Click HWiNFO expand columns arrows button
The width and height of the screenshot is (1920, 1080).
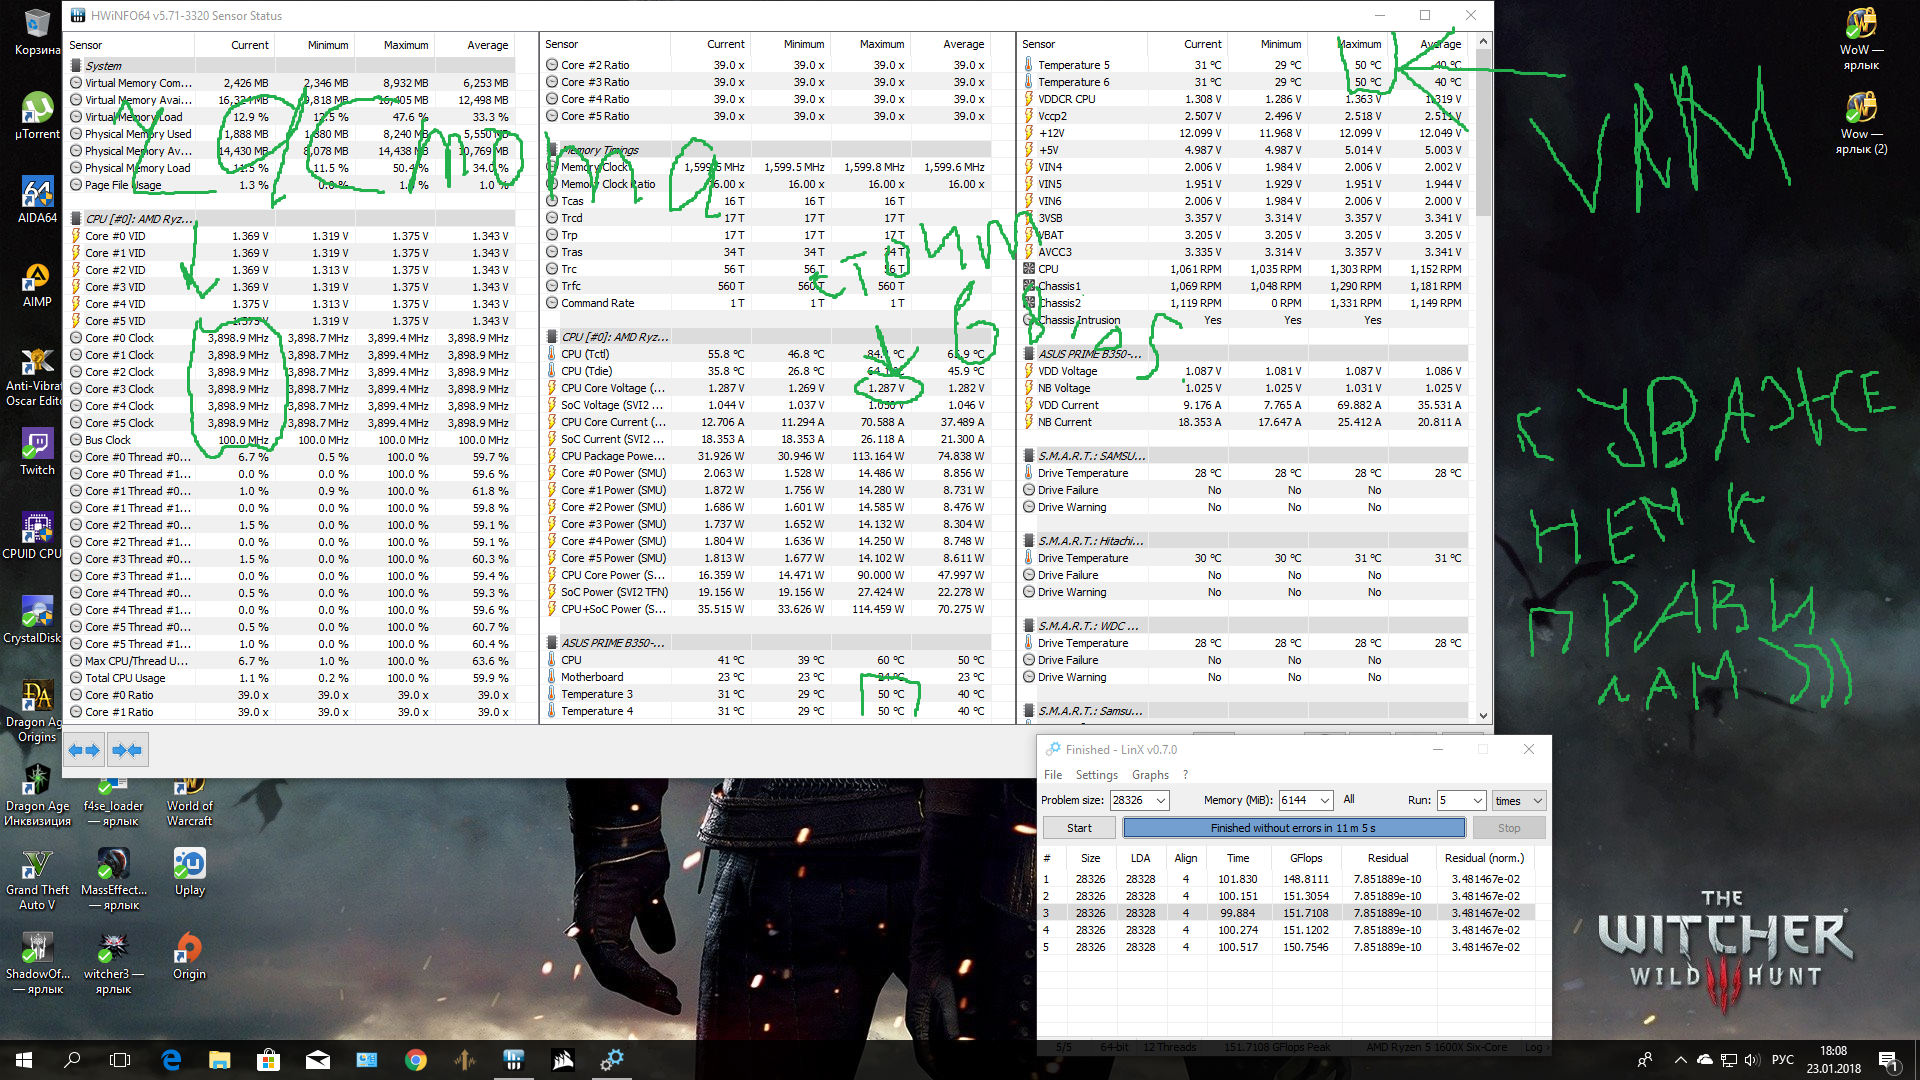(84, 750)
